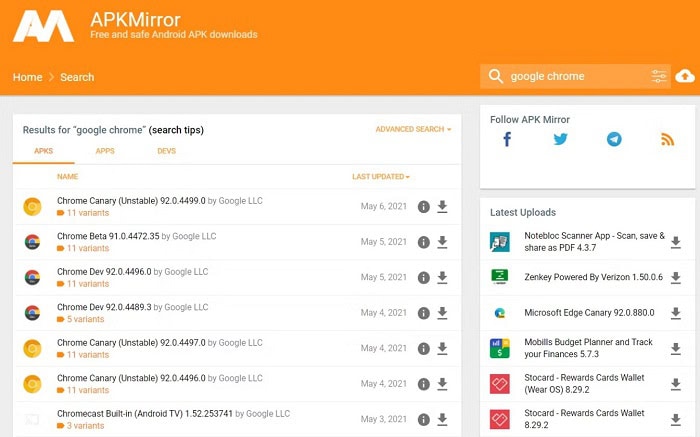This screenshot has width=700, height=437.
Task: Click the search field containing google chrome
Action: [575, 76]
